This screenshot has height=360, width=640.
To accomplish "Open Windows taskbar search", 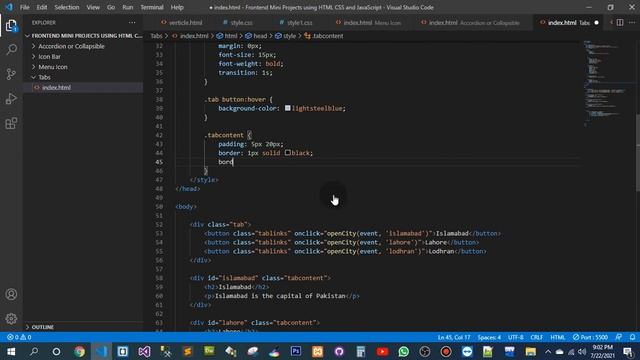I will click(34, 351).
